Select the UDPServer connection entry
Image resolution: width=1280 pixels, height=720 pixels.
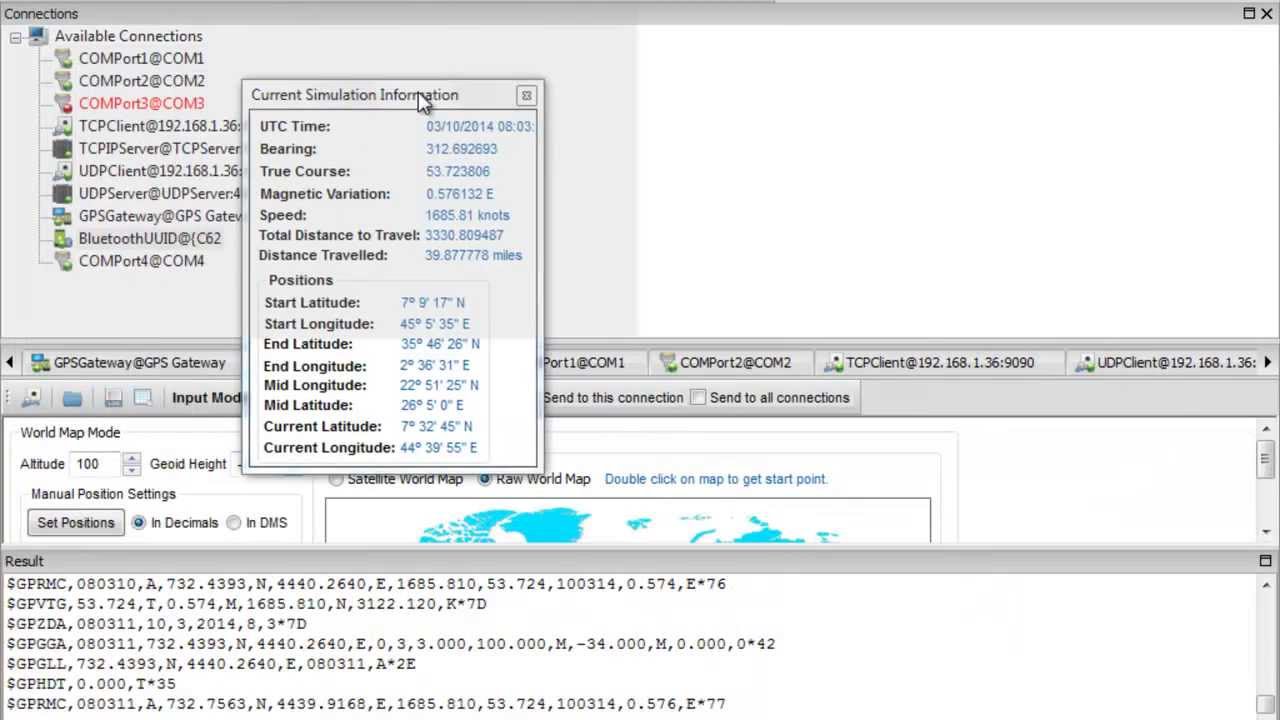[x=160, y=193]
